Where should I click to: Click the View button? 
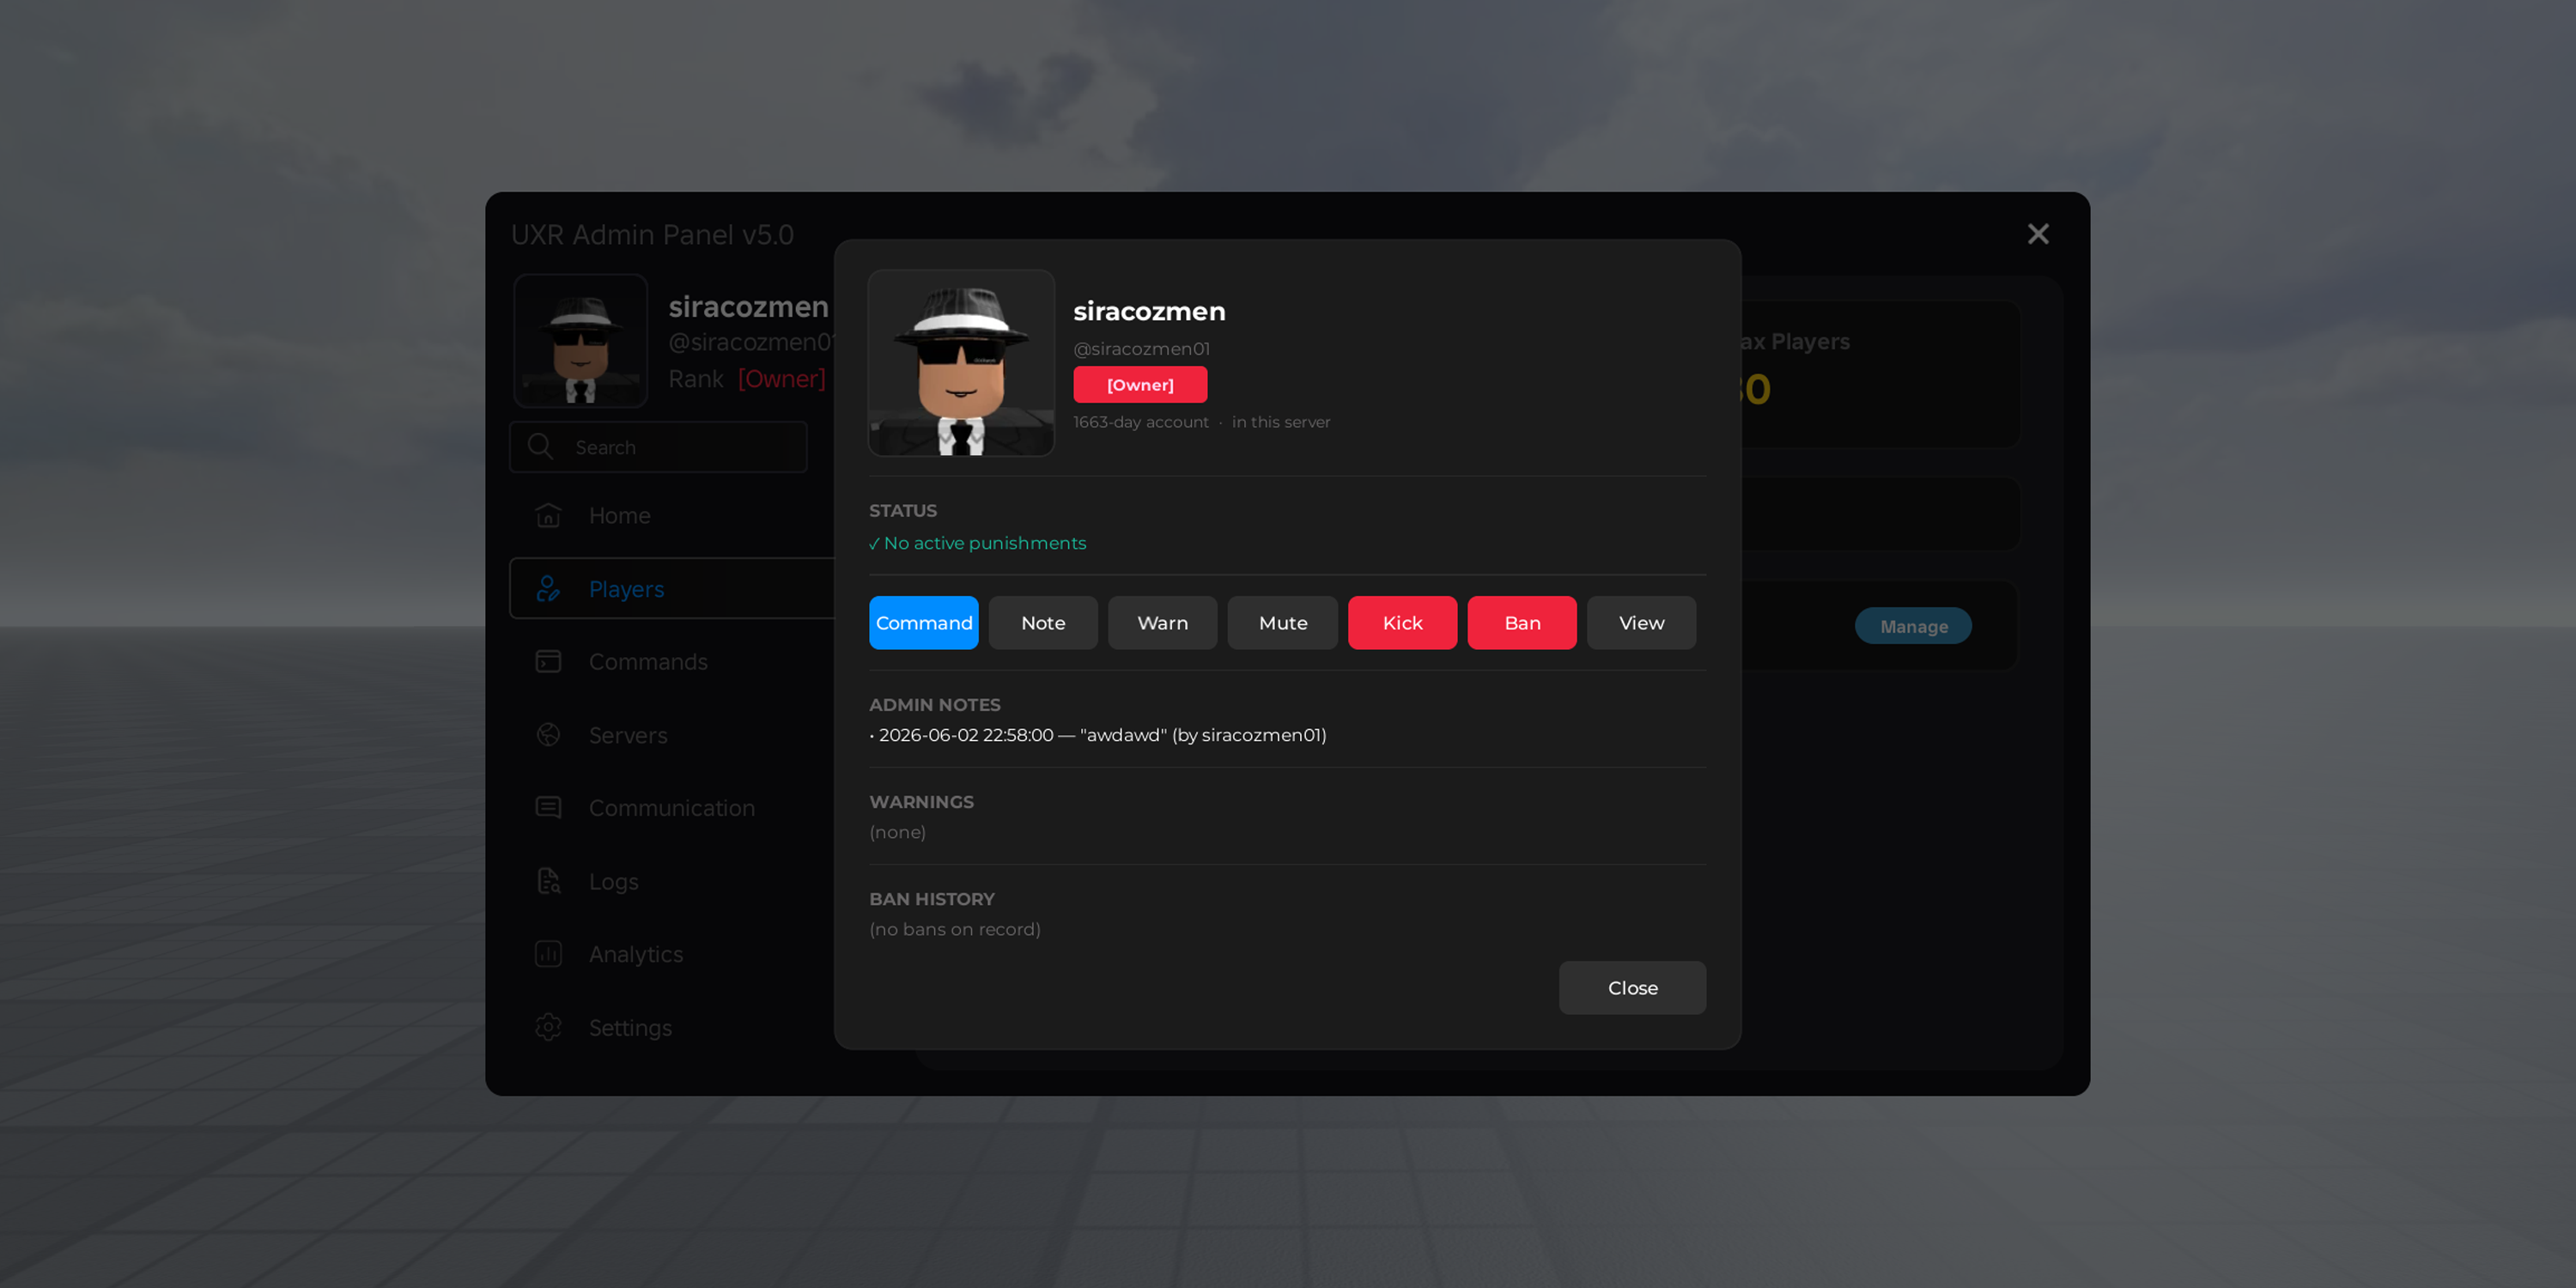[1641, 623]
